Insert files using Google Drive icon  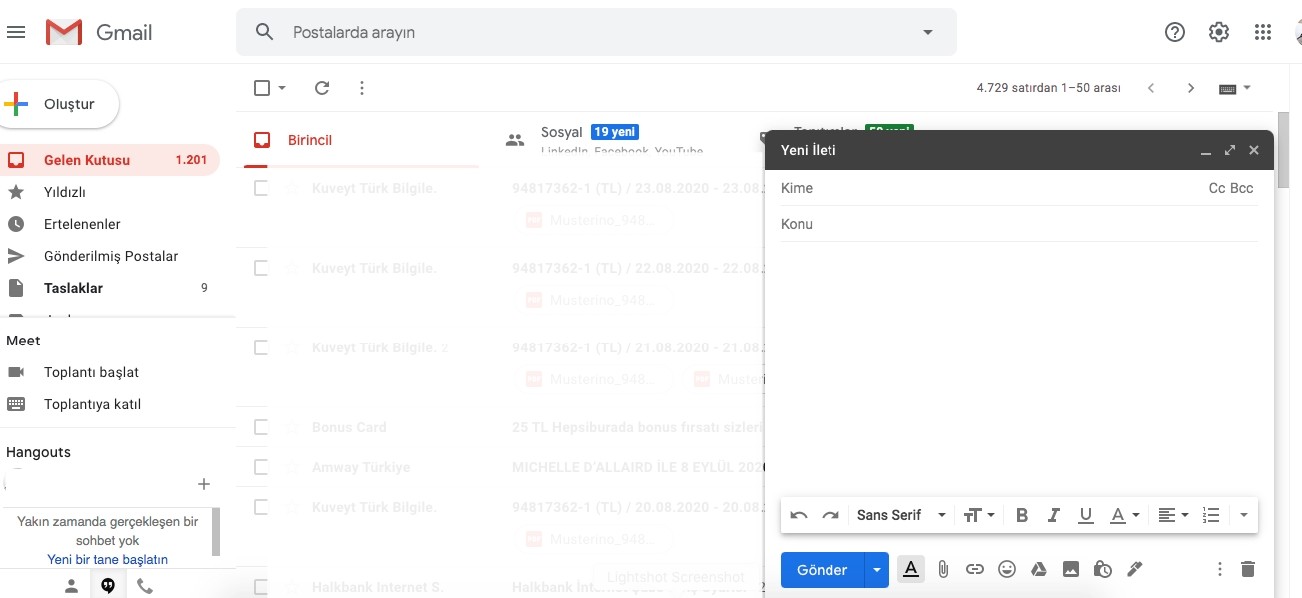[x=1039, y=570]
